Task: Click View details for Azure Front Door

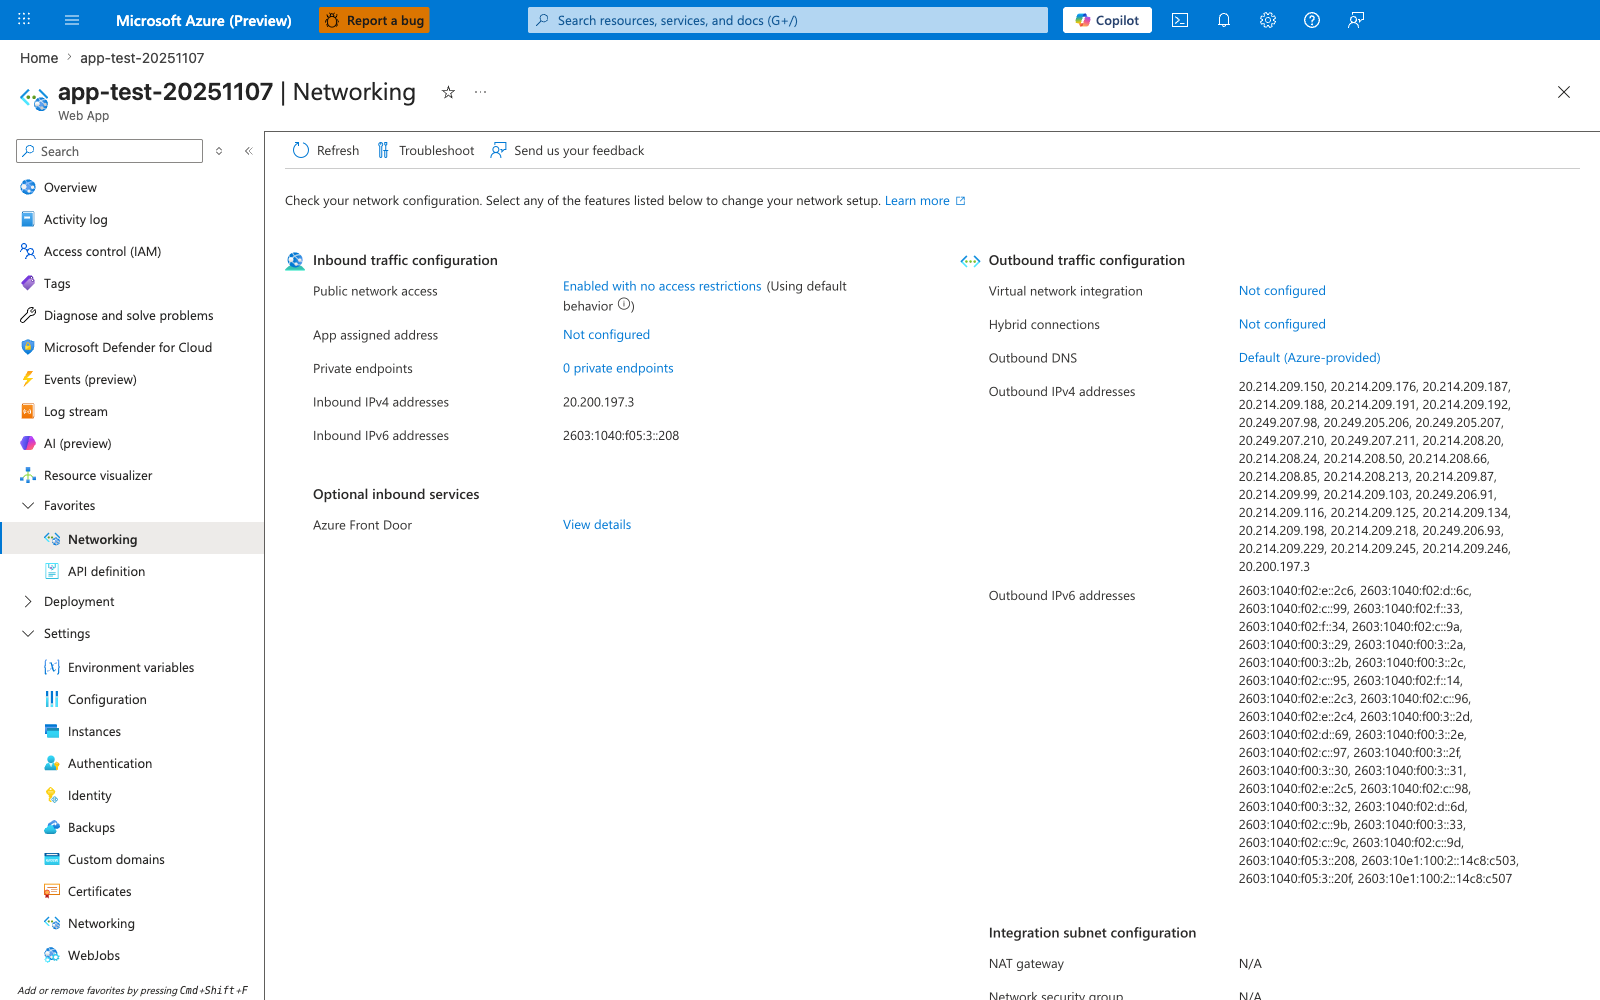Action: coord(597,524)
